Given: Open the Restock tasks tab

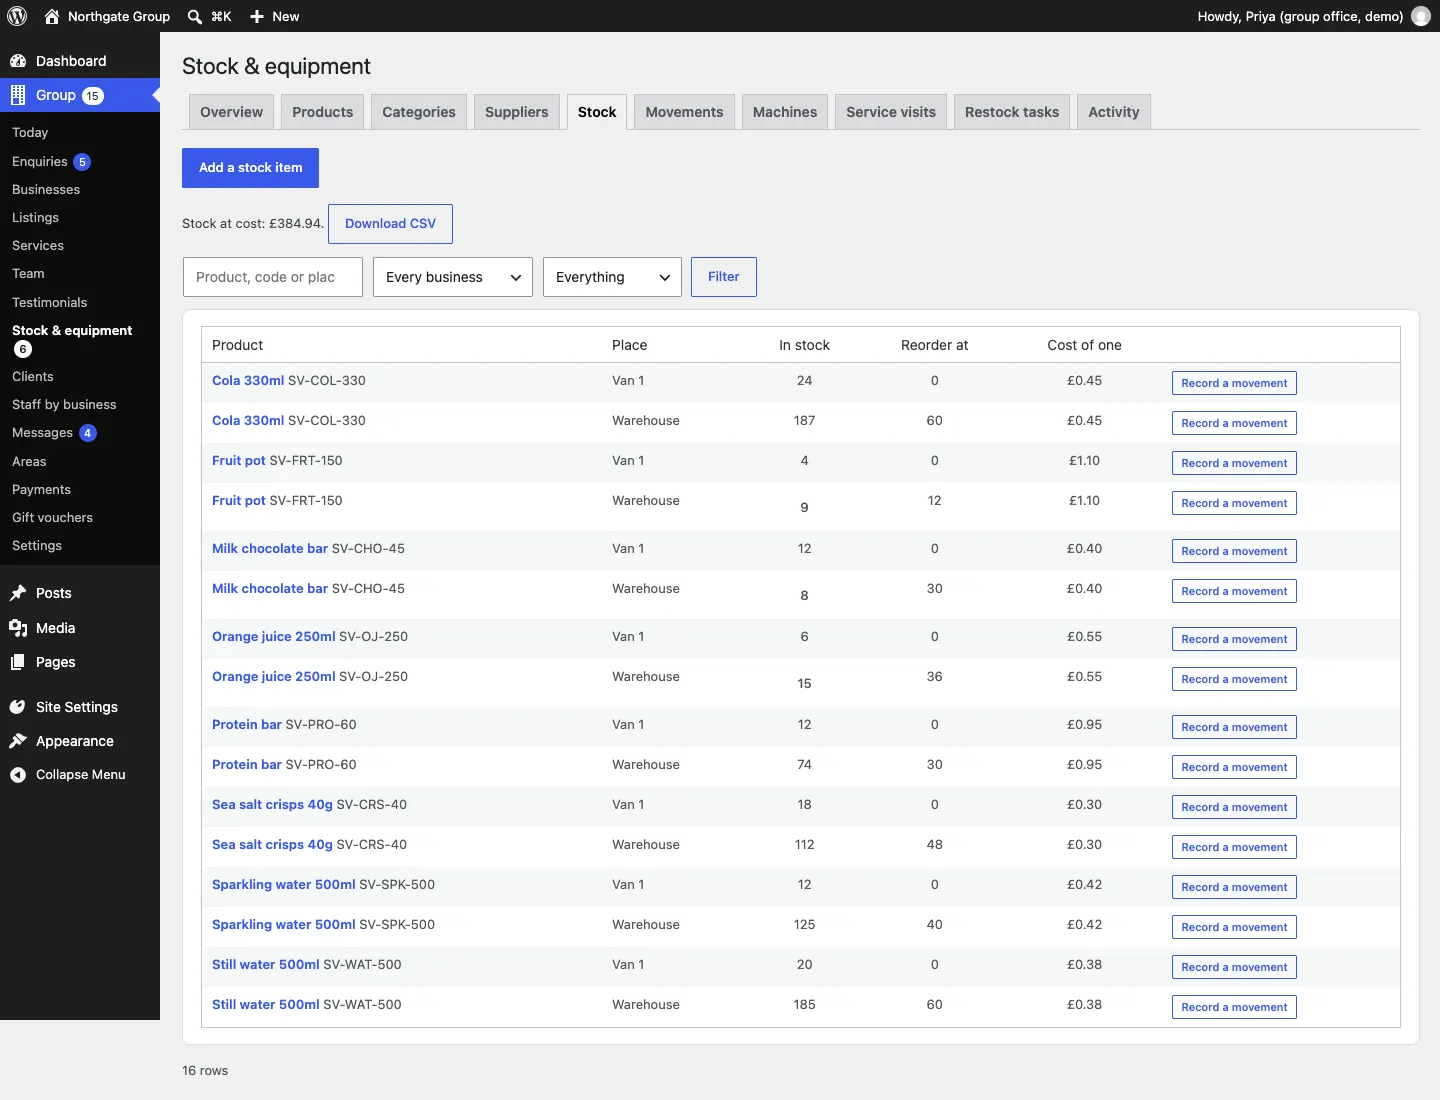Looking at the screenshot, I should [1012, 112].
